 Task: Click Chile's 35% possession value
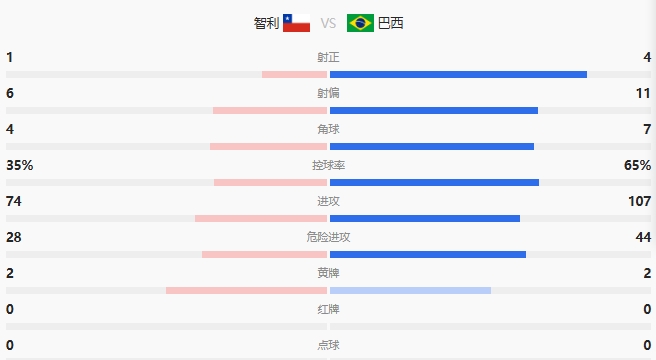click(20, 165)
